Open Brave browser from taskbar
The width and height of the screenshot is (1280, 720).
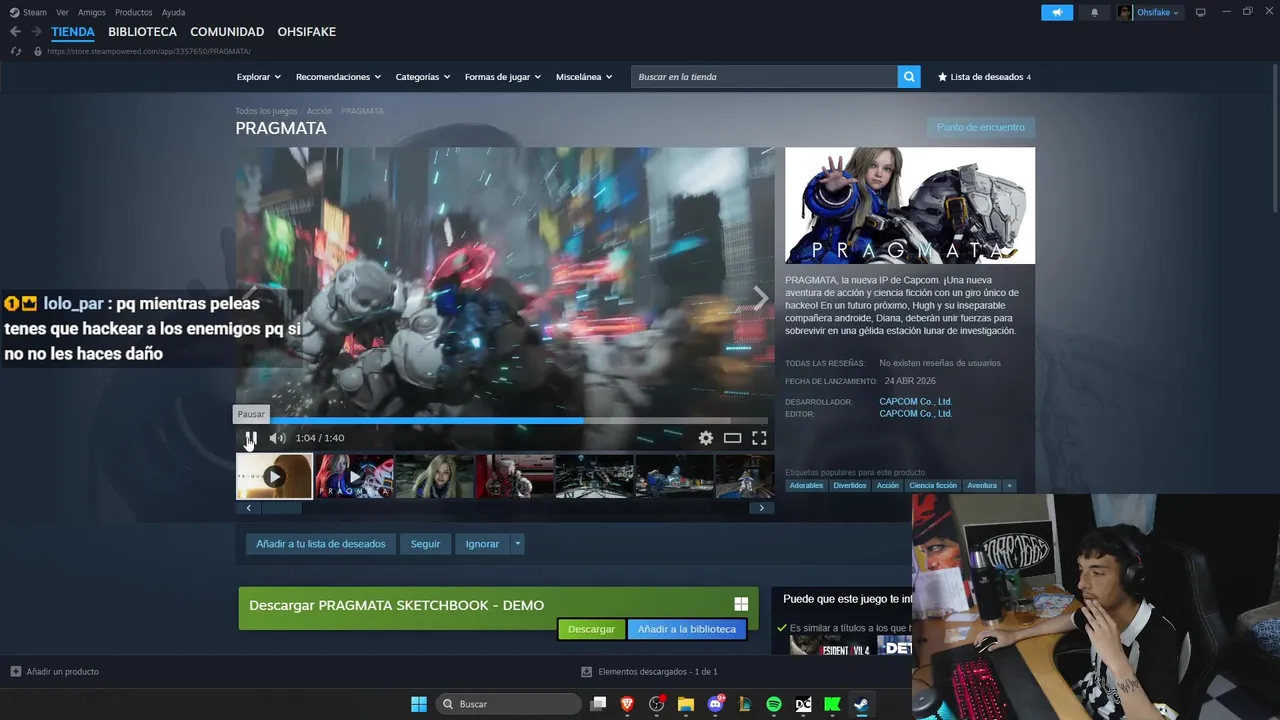click(627, 704)
